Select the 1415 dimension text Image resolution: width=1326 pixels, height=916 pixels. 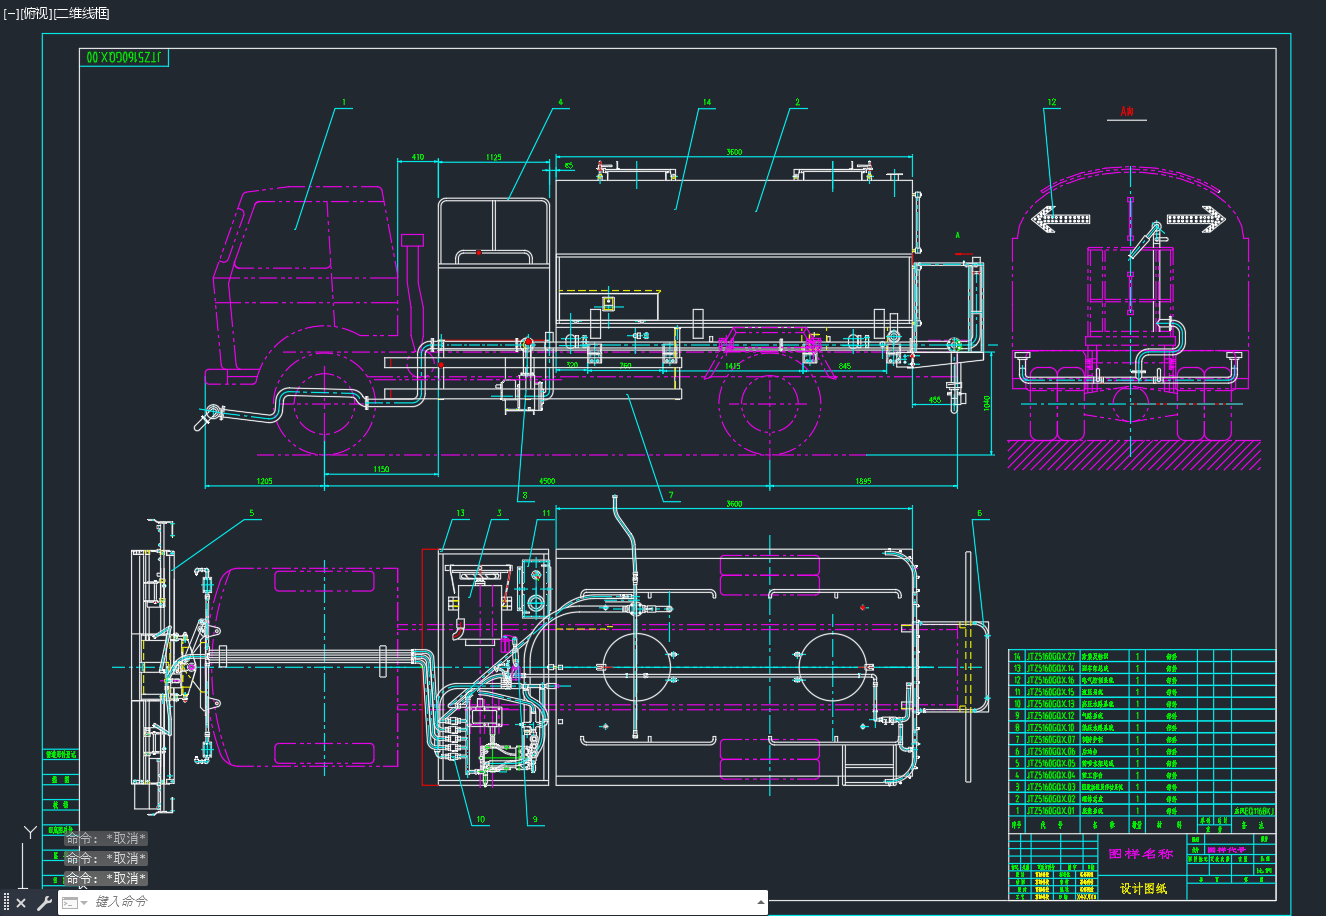coord(733,366)
